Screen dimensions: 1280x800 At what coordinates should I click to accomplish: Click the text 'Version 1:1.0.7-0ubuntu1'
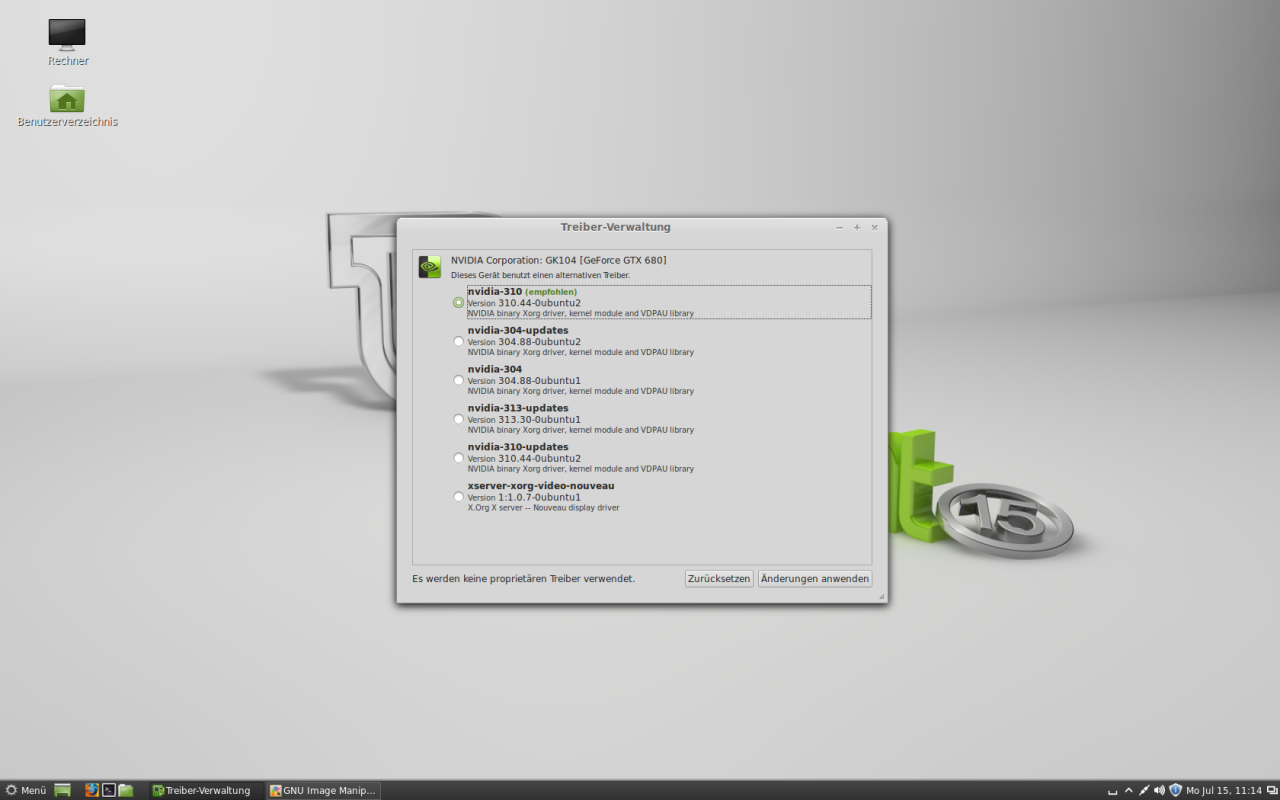(524, 497)
